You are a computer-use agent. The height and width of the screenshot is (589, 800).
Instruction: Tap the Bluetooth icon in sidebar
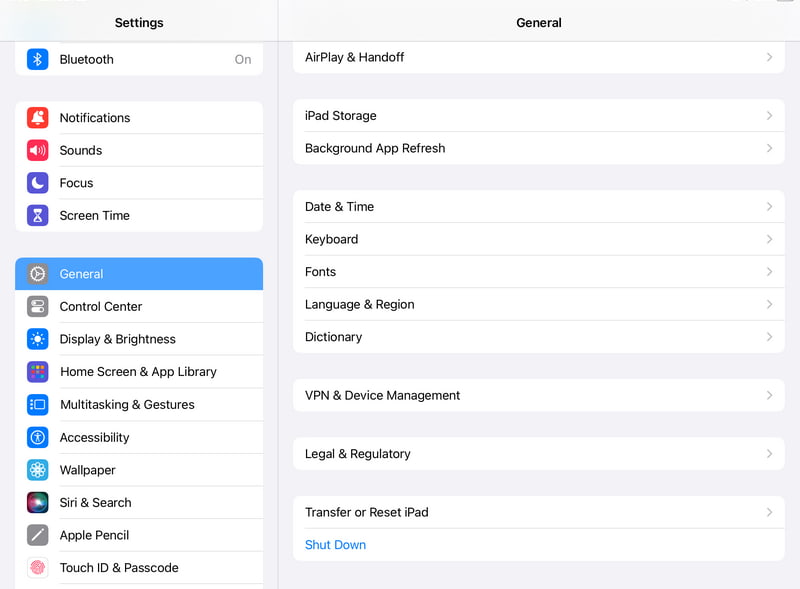(x=37, y=59)
